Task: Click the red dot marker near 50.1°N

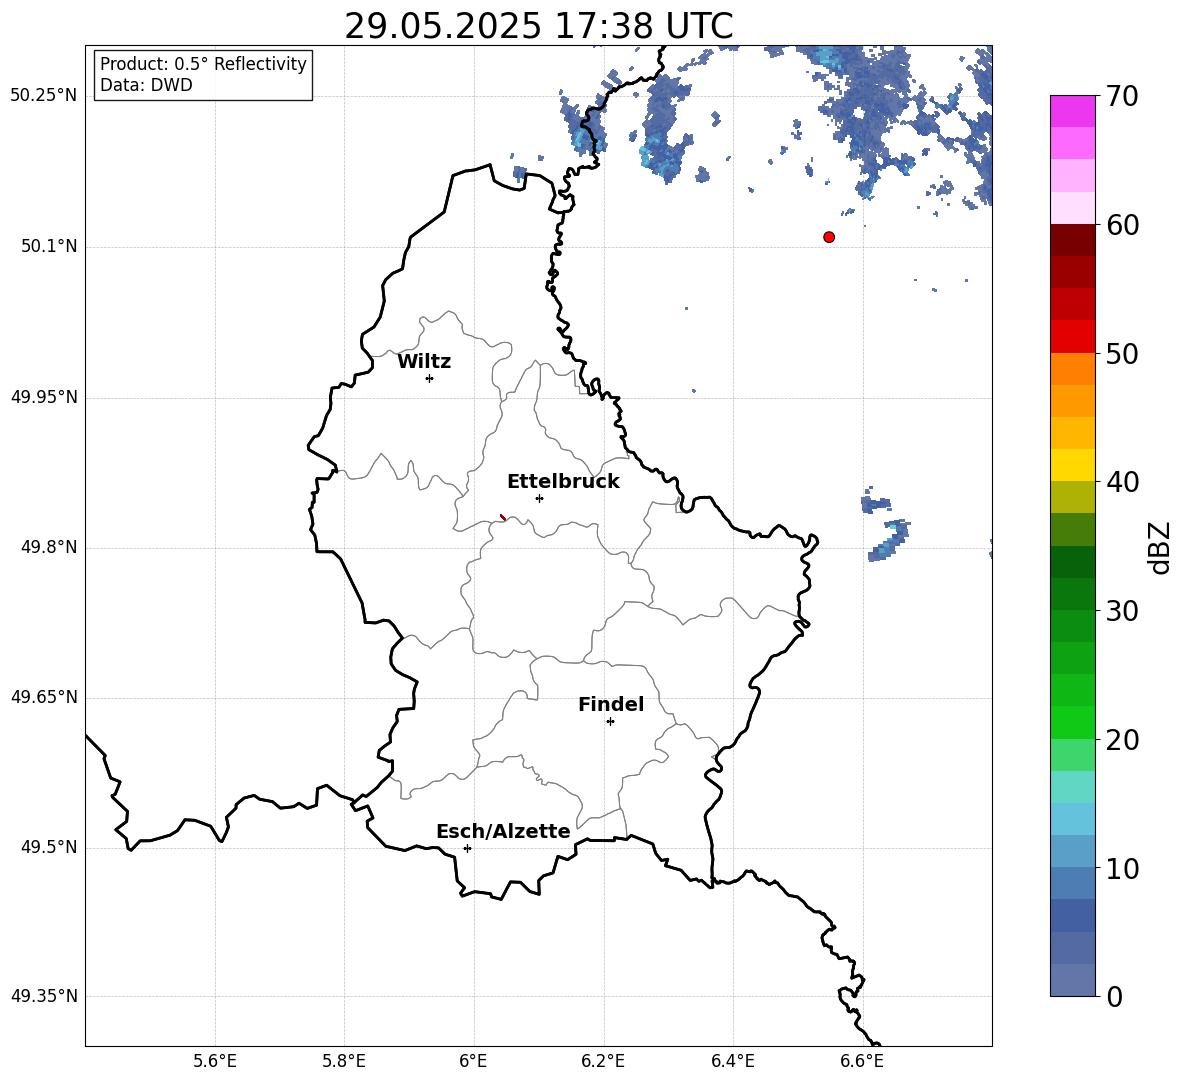Action: point(829,237)
